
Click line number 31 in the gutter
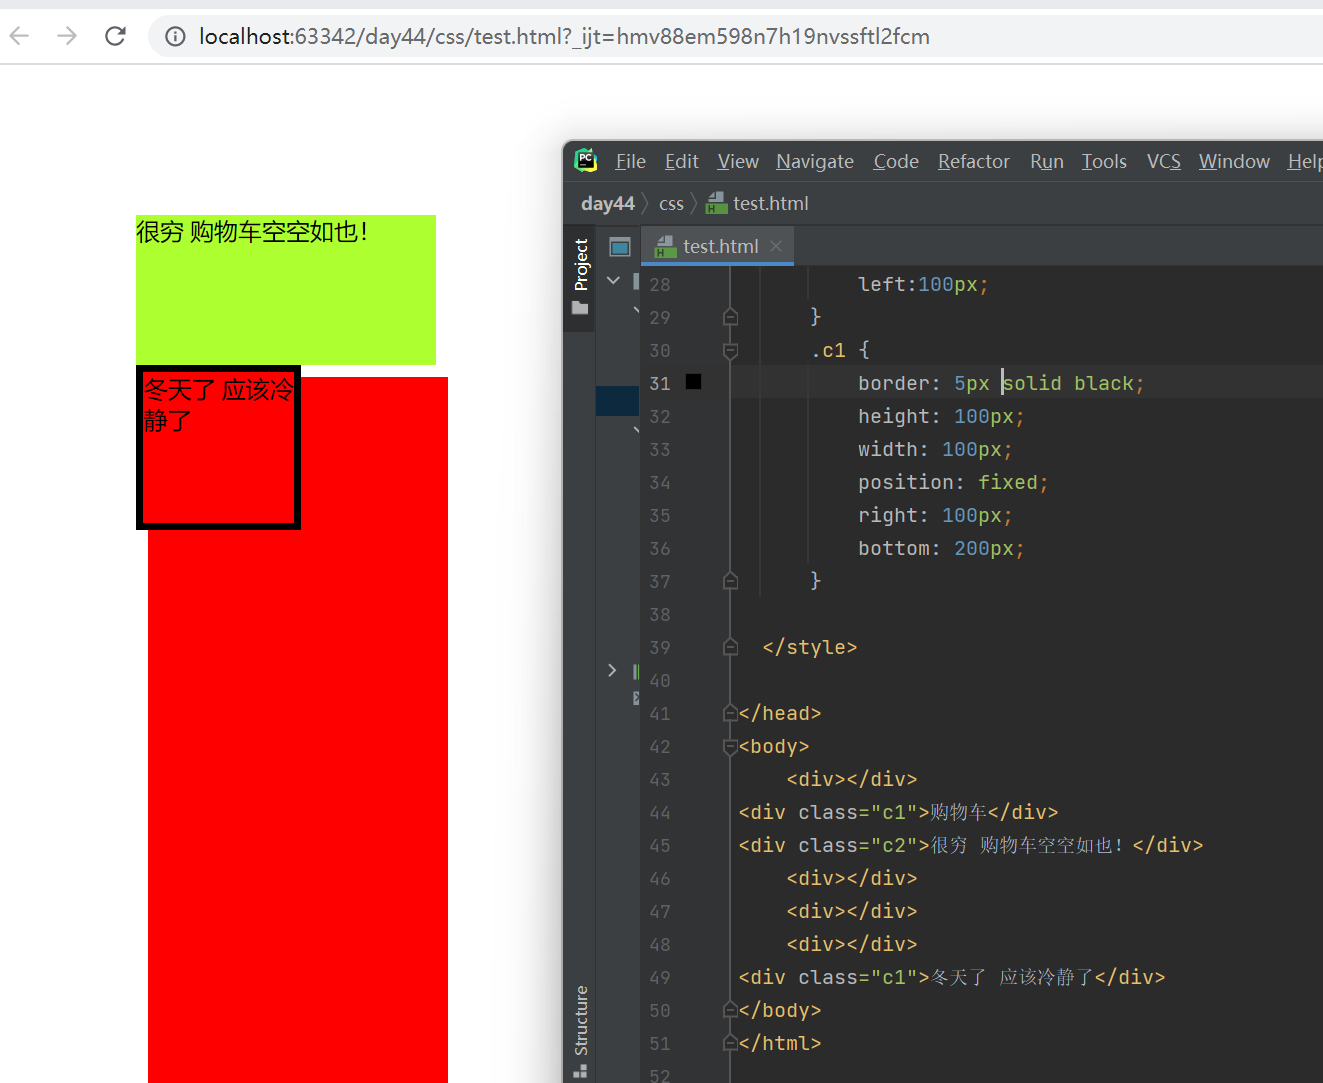click(660, 383)
